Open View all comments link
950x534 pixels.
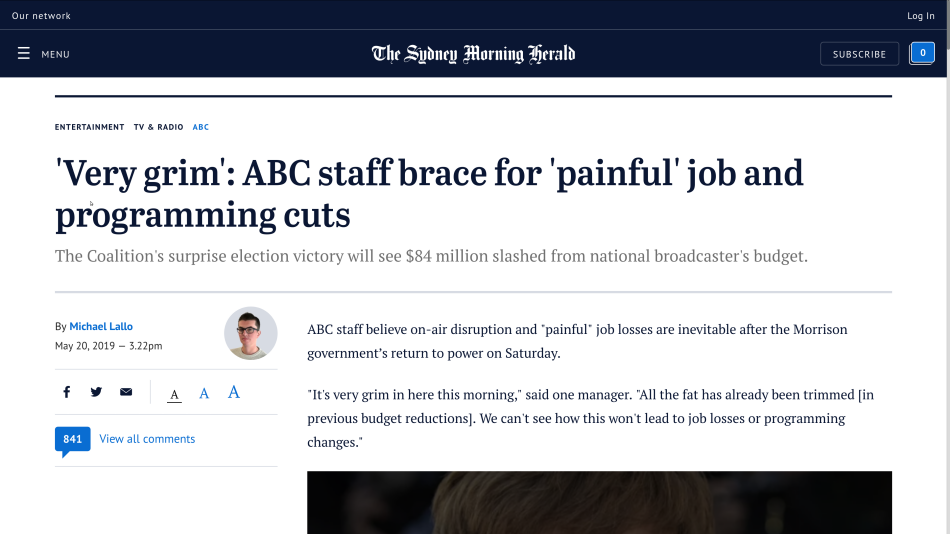(x=147, y=439)
